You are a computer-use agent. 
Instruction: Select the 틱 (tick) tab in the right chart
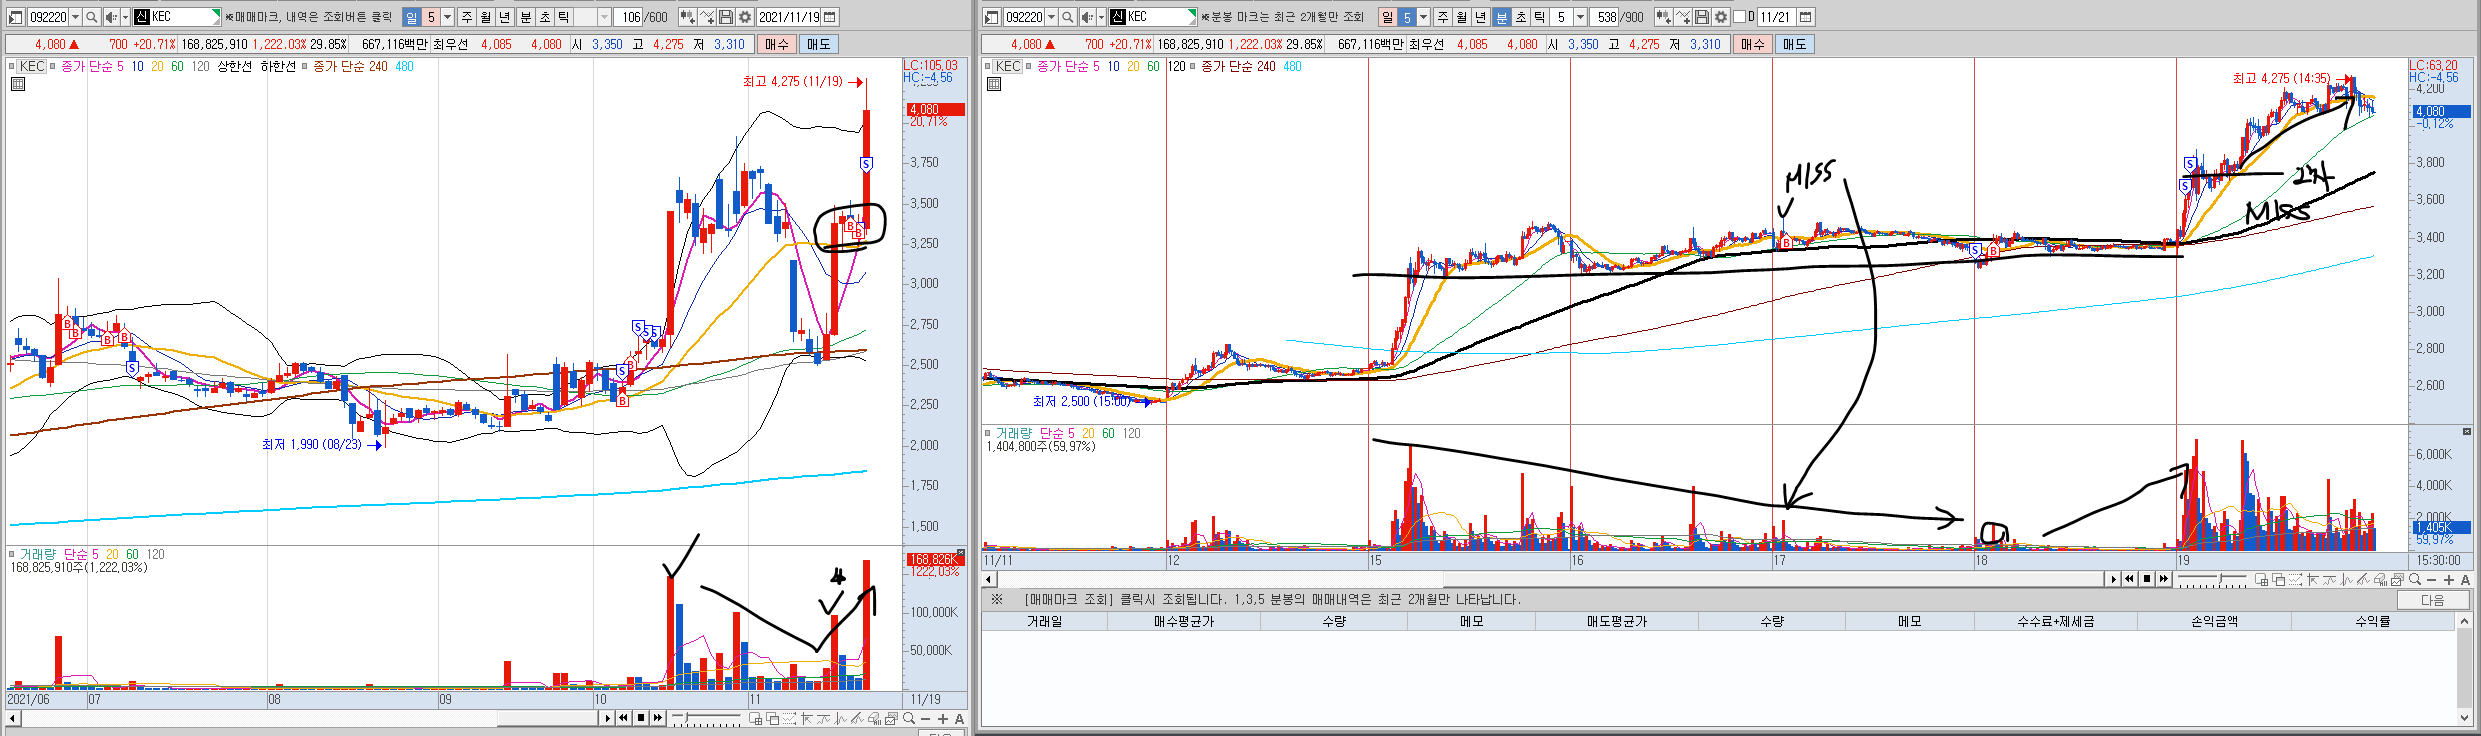point(1540,17)
